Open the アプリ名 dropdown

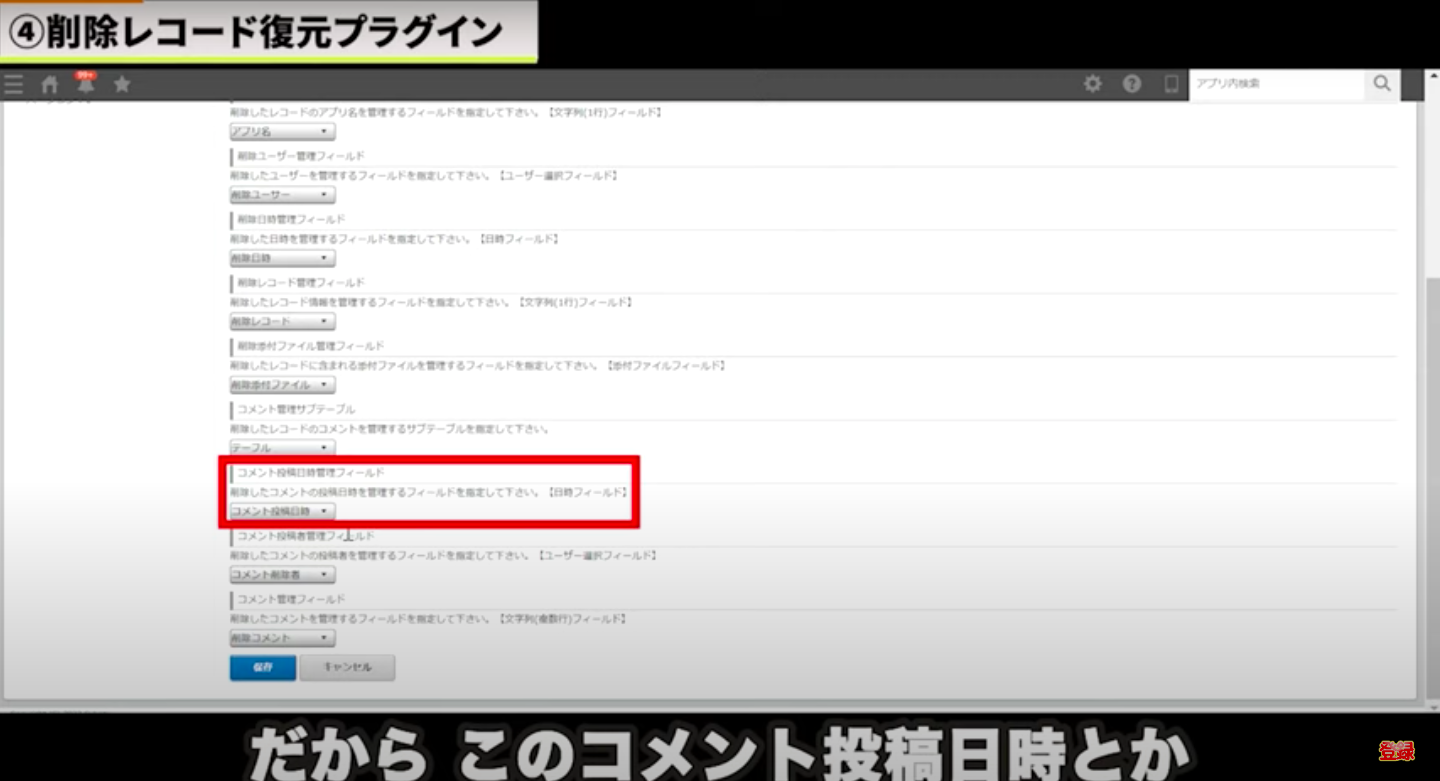point(282,132)
